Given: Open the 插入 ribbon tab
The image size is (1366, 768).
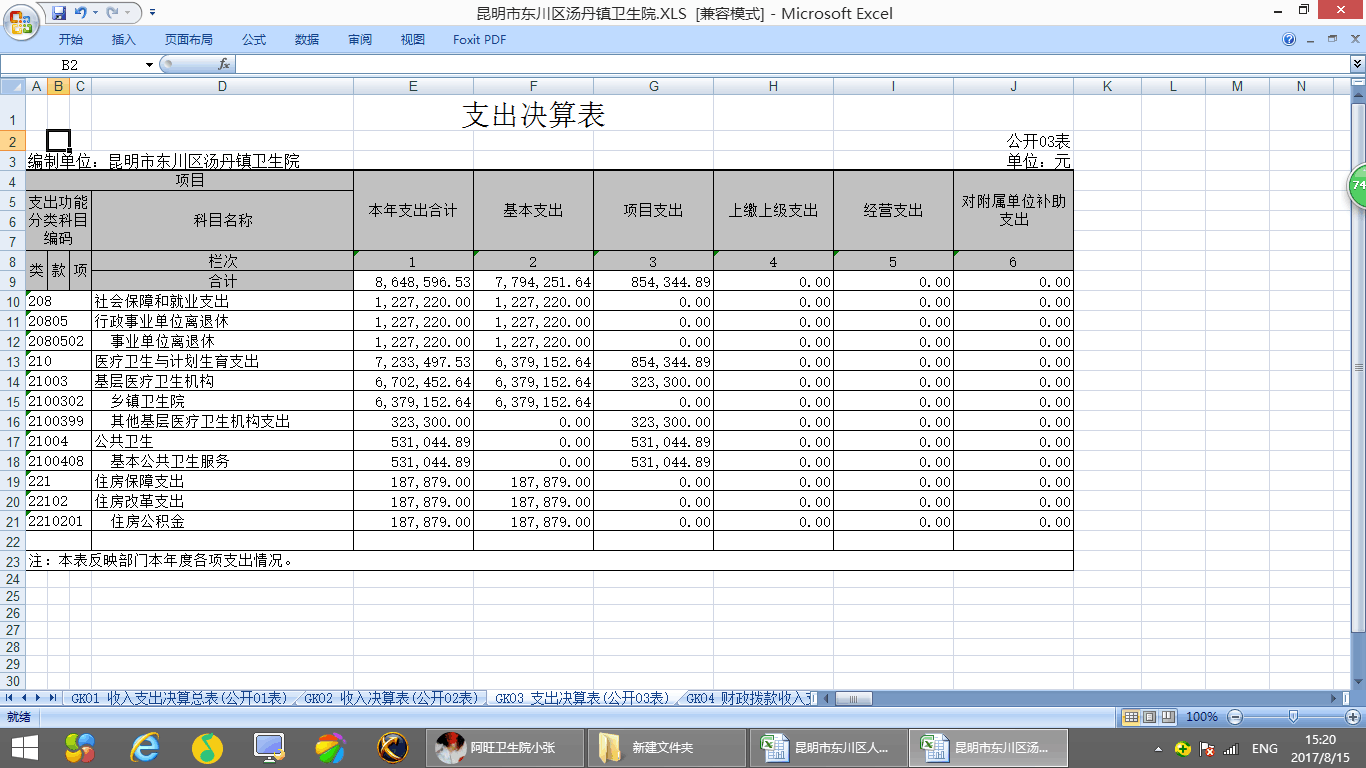Looking at the screenshot, I should click(124, 40).
